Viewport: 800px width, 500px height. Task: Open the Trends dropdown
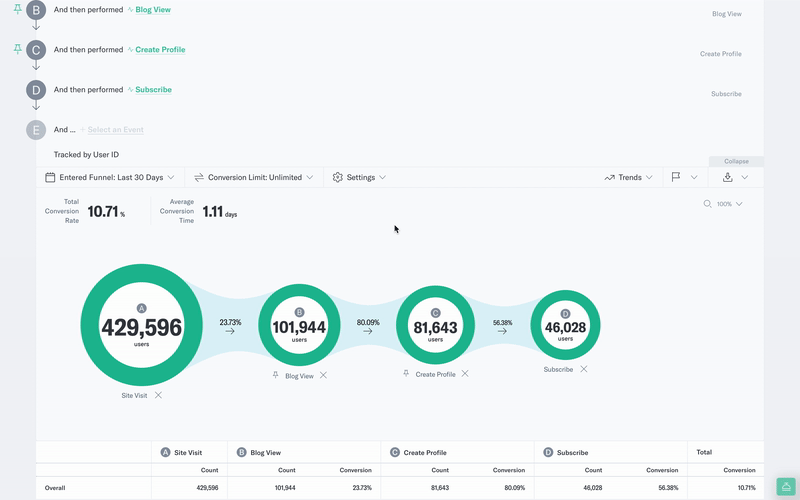tap(629, 177)
